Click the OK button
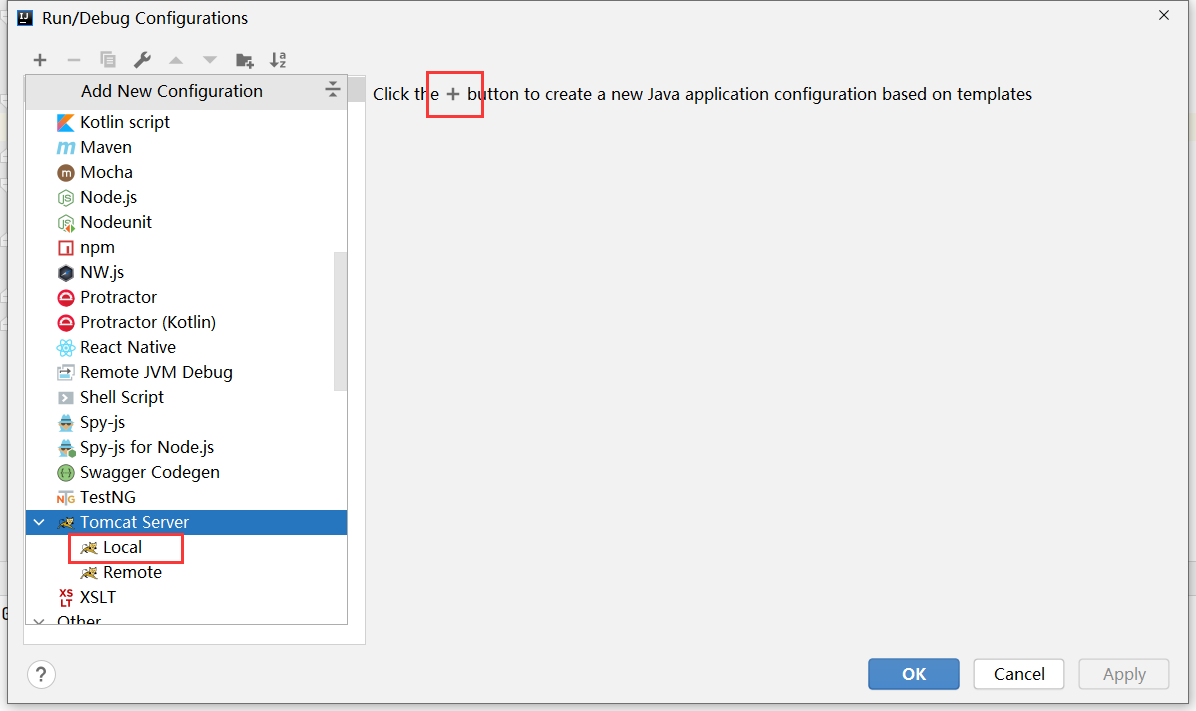Viewport: 1196px width, 711px height. point(914,674)
